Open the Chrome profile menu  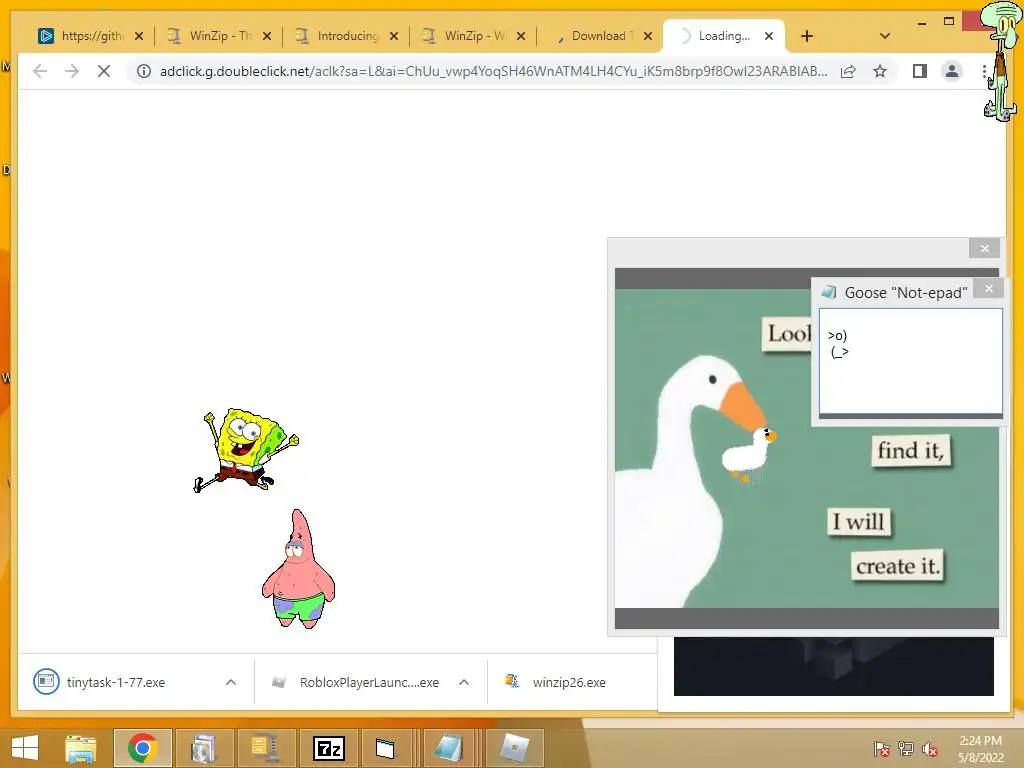(952, 71)
